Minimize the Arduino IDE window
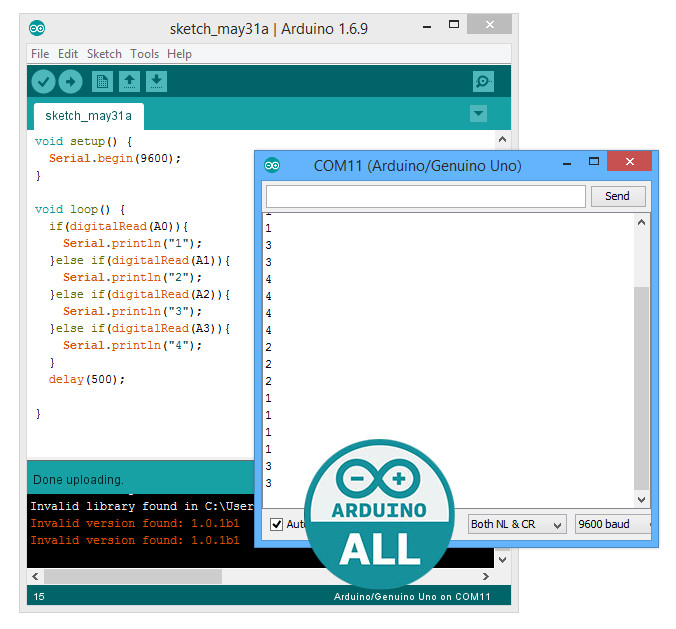 tap(427, 26)
